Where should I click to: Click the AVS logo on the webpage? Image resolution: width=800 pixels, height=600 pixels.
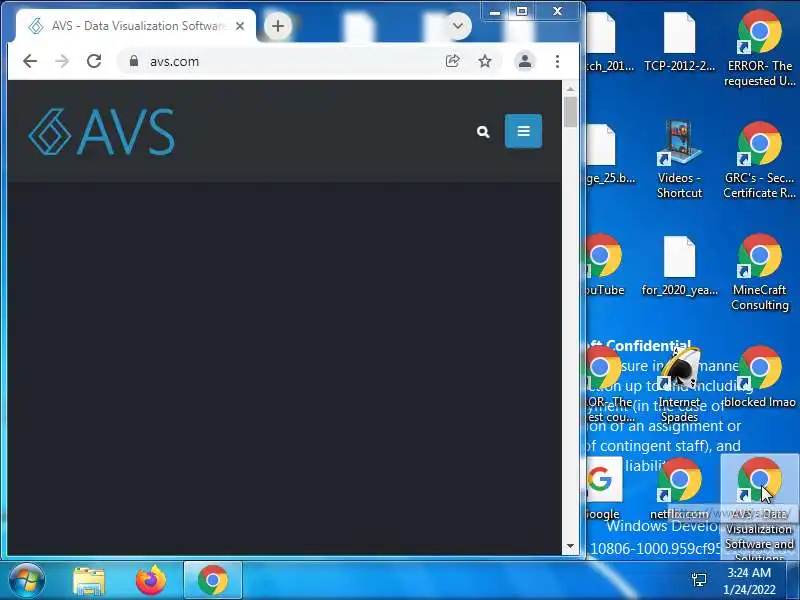pos(102,131)
